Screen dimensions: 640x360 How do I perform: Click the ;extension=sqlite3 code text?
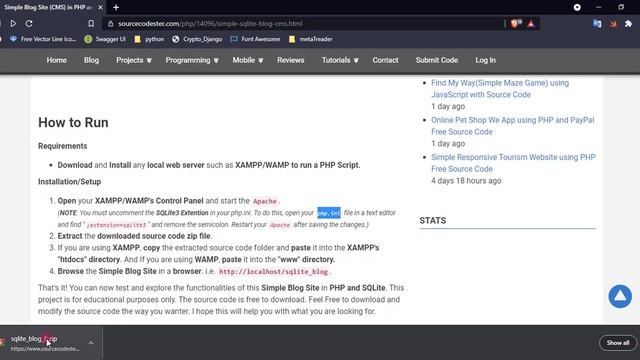coord(116,225)
